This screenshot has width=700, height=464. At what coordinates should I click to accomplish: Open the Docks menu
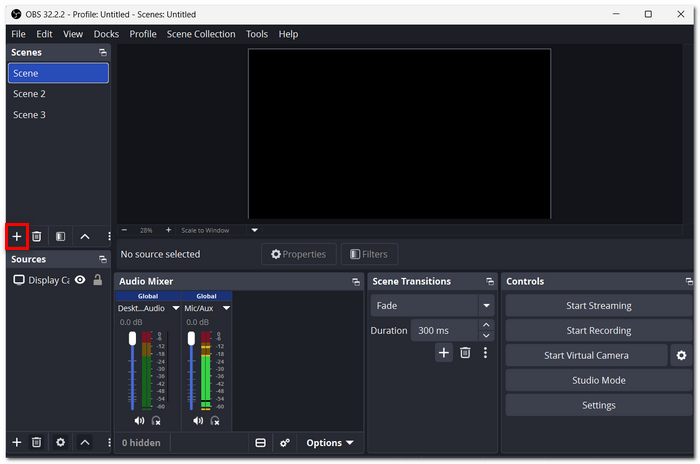(106, 34)
